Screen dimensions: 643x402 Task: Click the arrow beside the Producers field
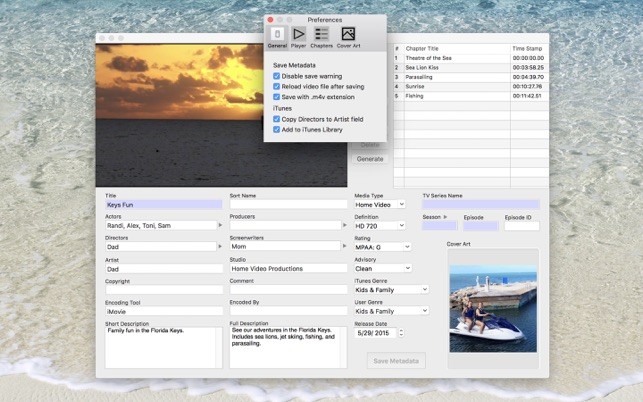coord(344,226)
